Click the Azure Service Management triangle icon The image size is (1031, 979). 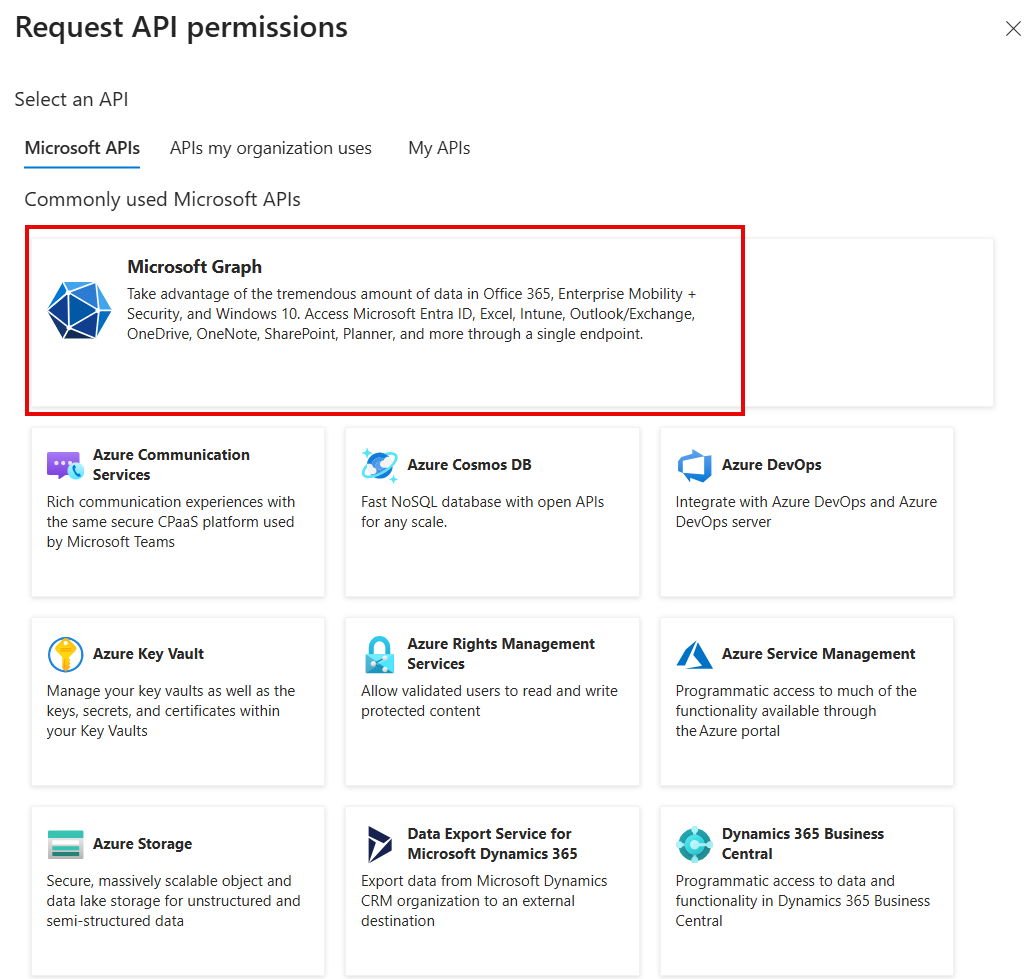pos(694,654)
